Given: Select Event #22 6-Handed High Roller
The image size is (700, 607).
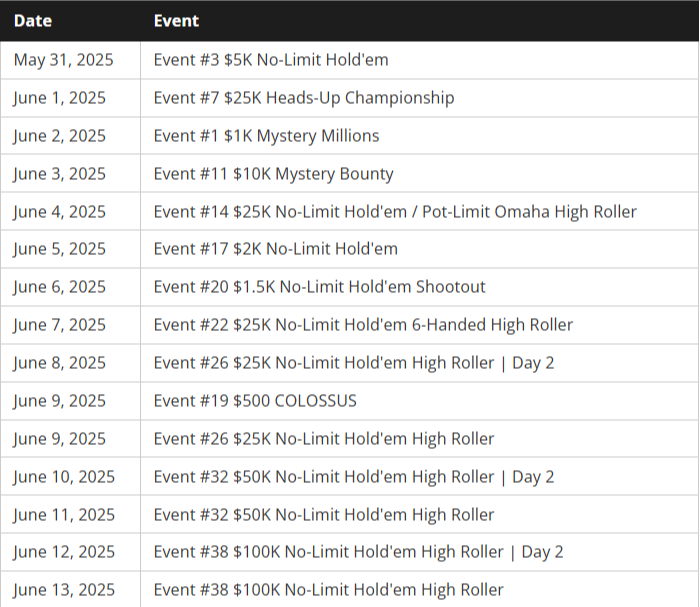Looking at the screenshot, I should pyautogui.click(x=363, y=325).
